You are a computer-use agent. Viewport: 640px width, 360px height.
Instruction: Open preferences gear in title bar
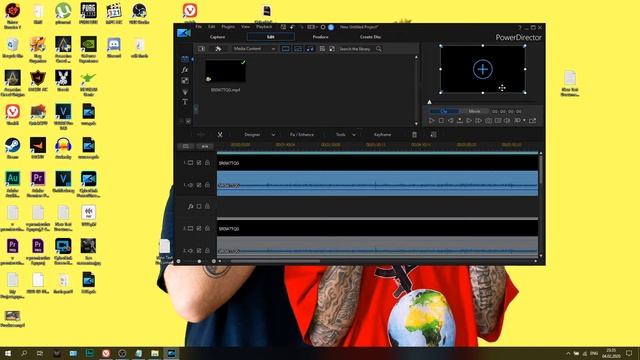coord(323,27)
